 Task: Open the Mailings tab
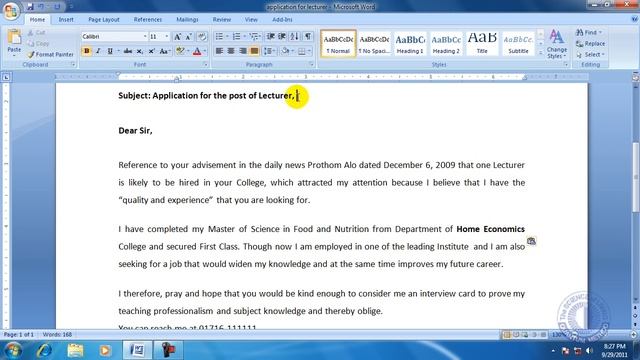coord(187,20)
